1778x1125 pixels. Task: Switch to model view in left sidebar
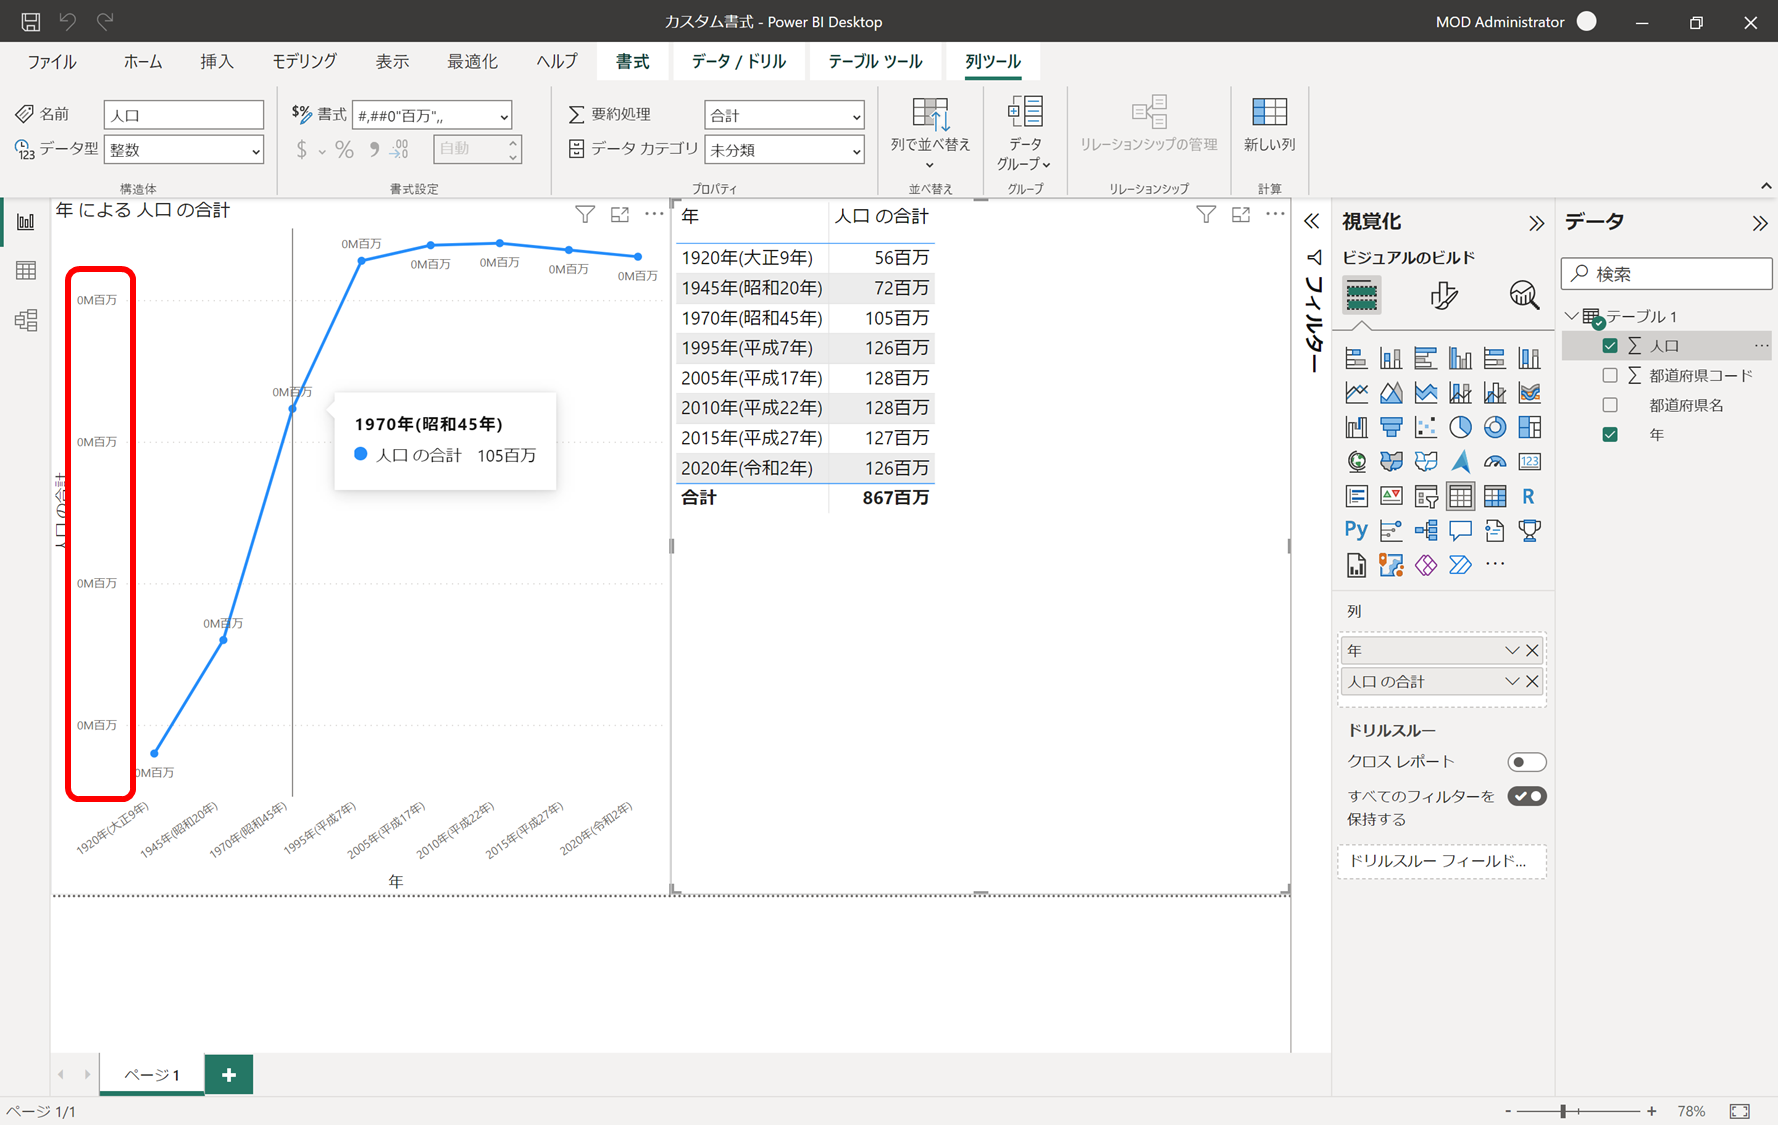26,320
